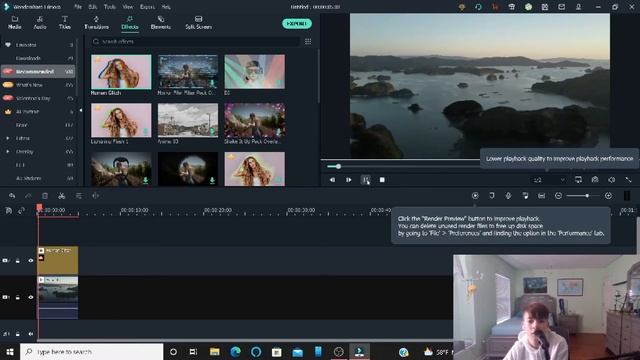Expand the Overlay category arrow

[8, 151]
